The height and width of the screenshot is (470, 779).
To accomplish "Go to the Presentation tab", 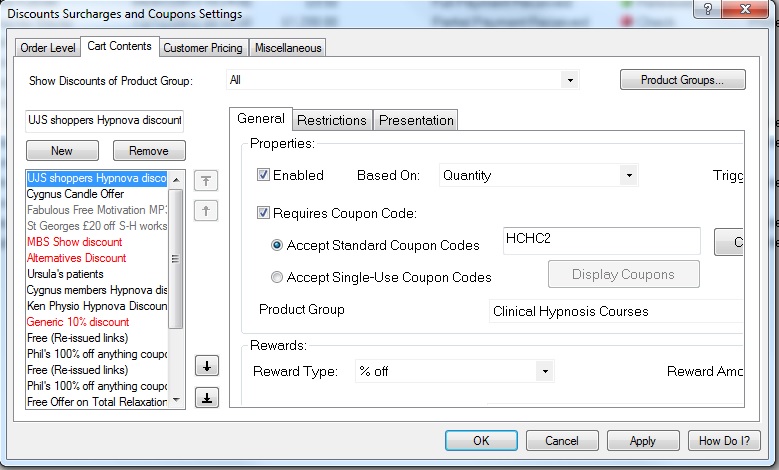I will tap(416, 120).
